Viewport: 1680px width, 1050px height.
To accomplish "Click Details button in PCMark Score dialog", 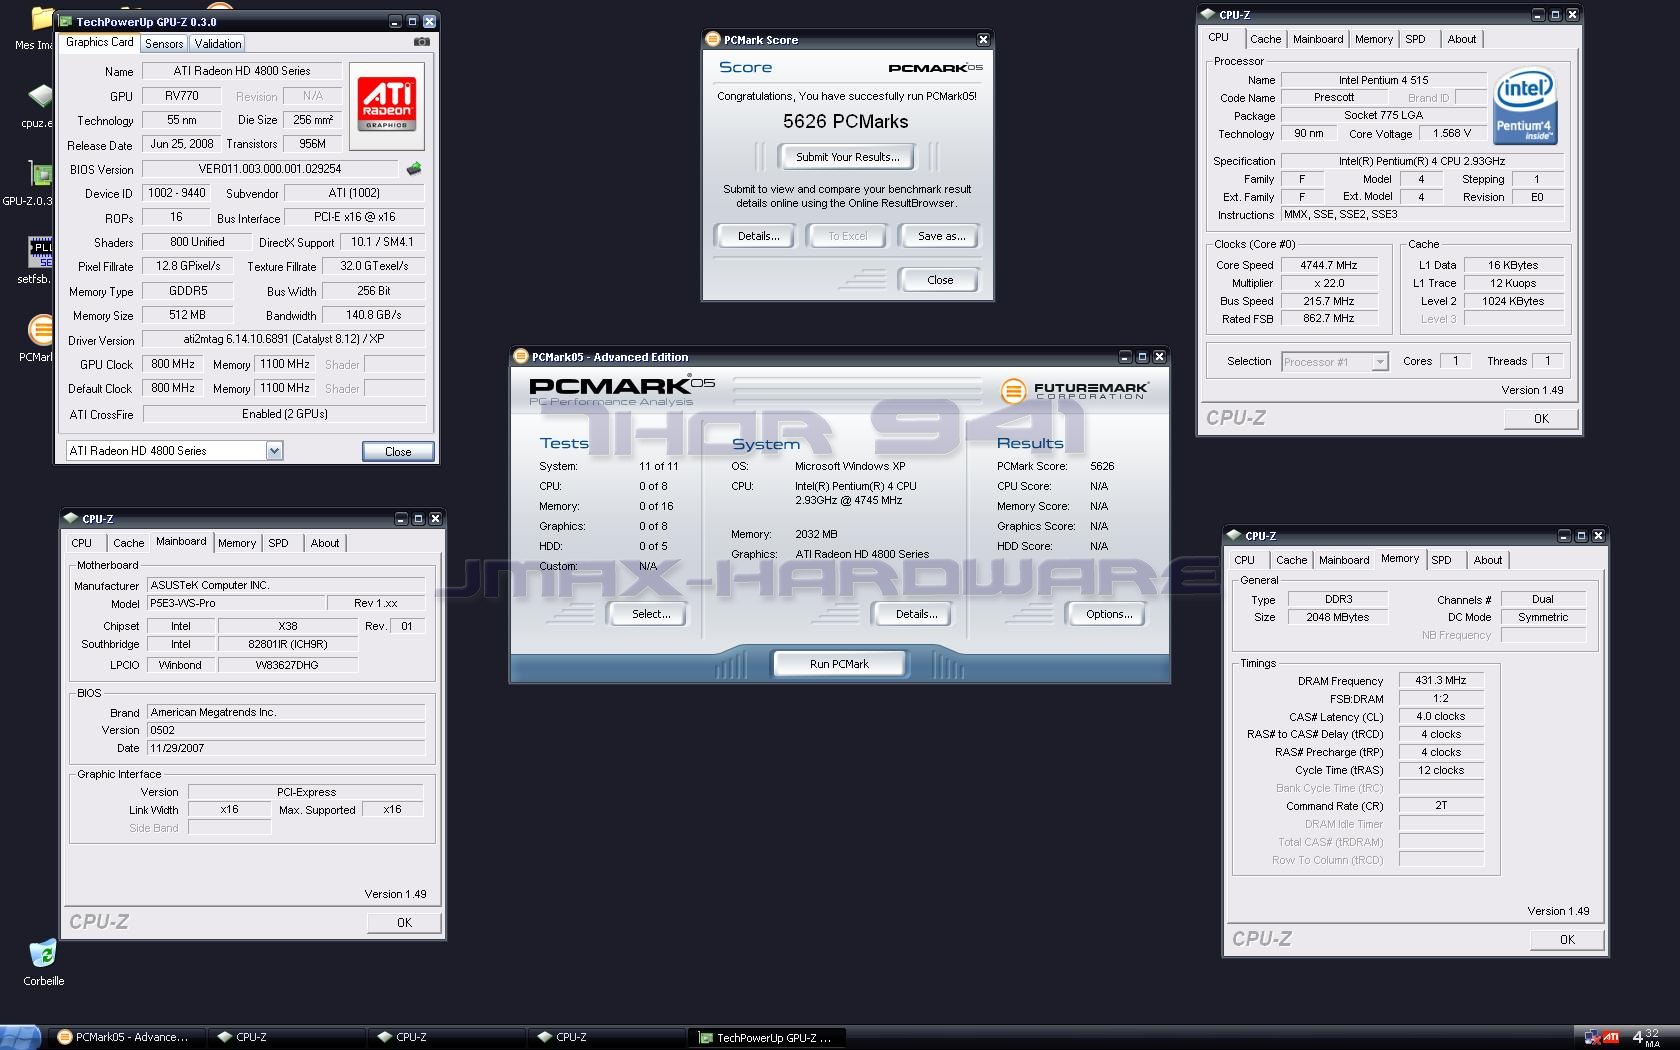I will 758,236.
